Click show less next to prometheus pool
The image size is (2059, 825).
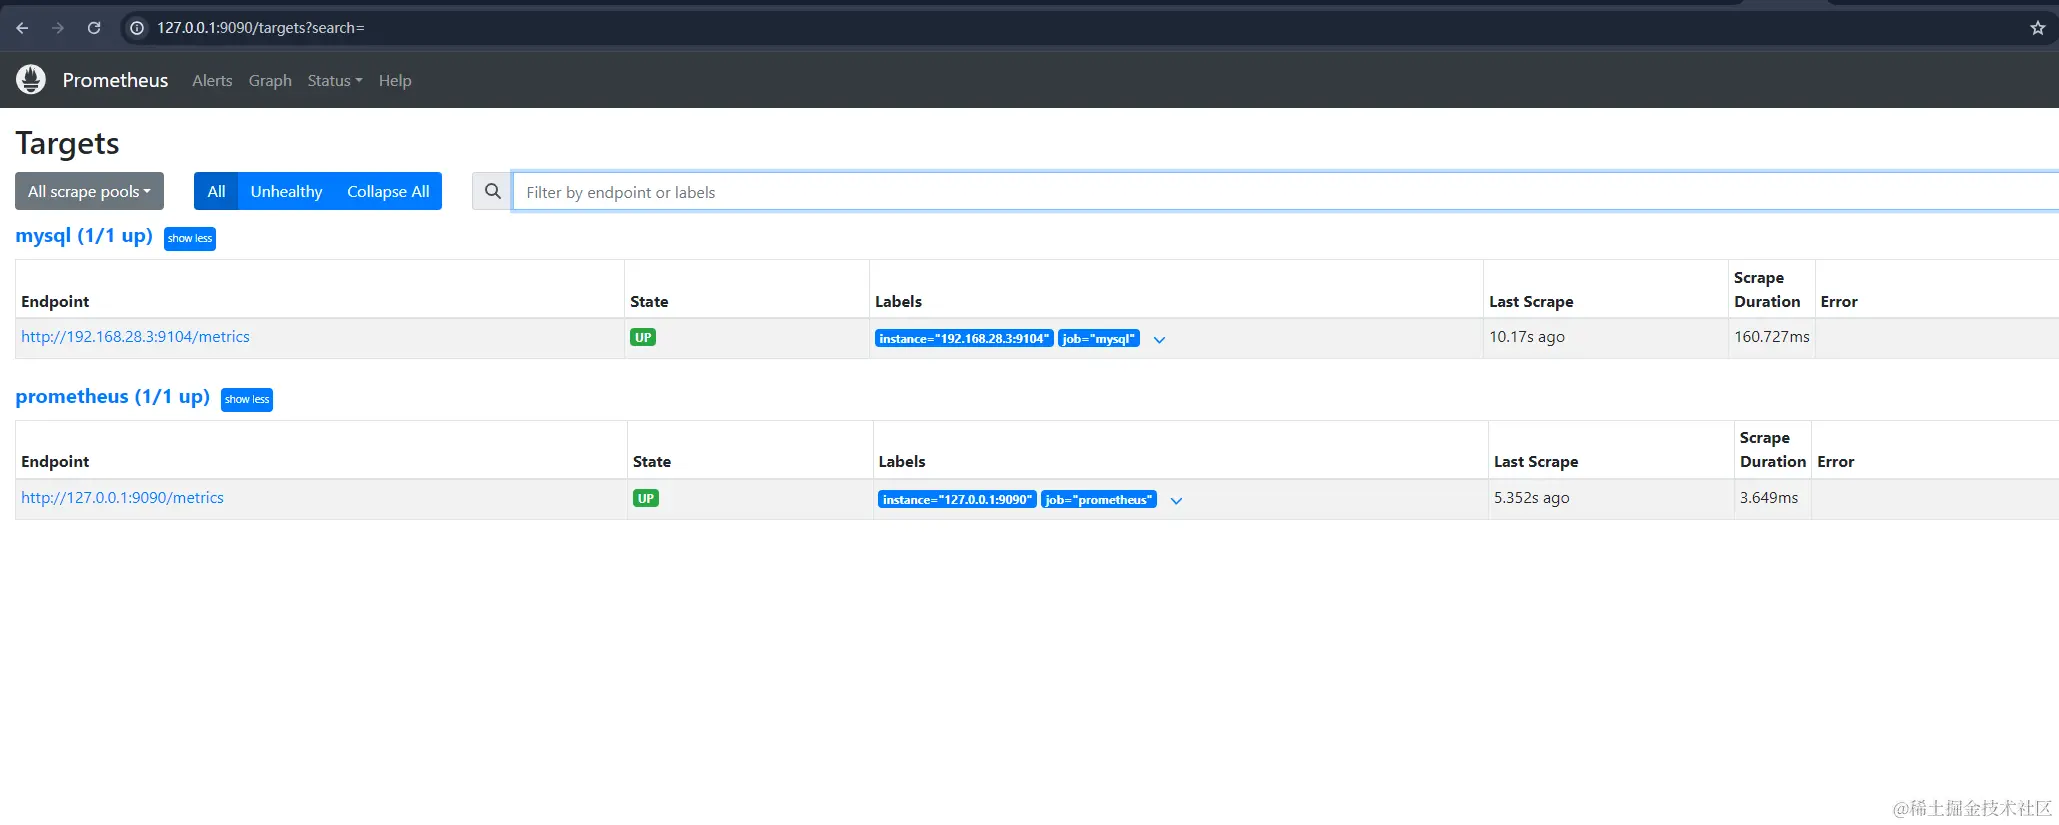coord(247,399)
